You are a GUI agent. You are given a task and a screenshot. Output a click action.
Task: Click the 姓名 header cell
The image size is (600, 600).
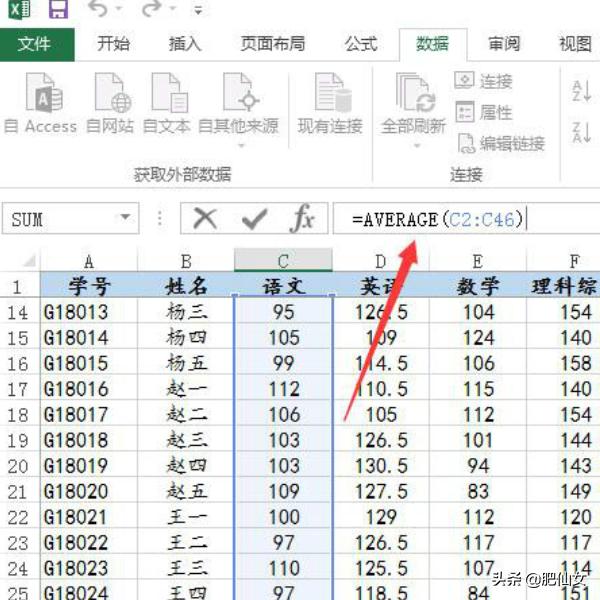[x=186, y=286]
